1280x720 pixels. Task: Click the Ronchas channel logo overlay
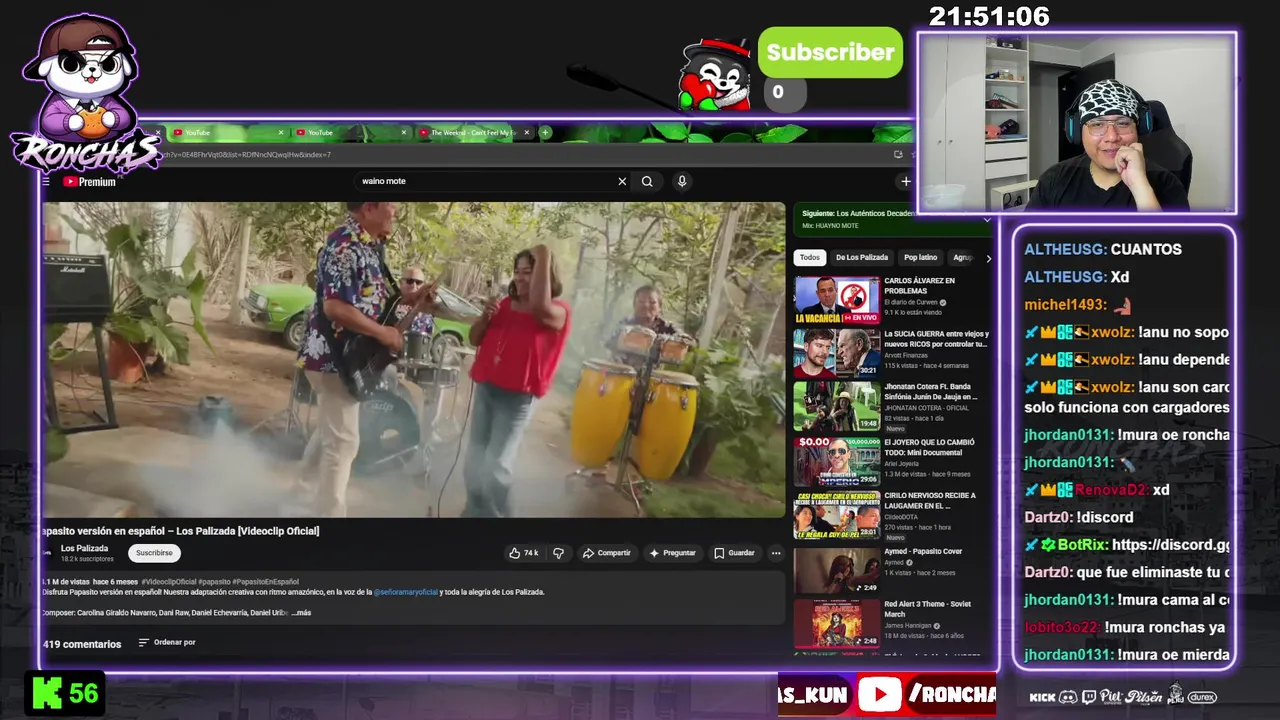click(x=85, y=95)
